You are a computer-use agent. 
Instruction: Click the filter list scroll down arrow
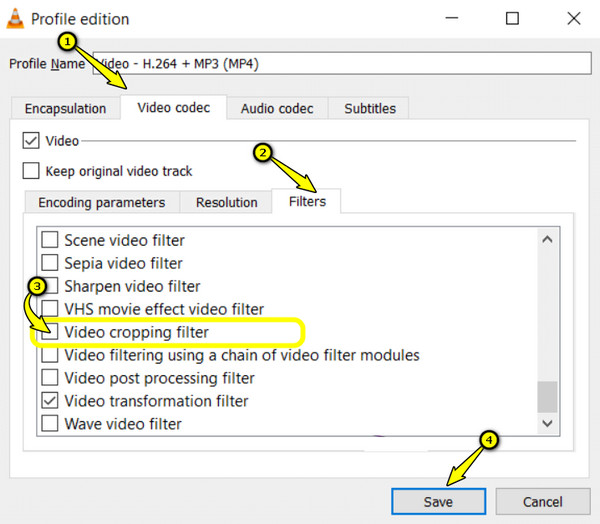pos(548,423)
